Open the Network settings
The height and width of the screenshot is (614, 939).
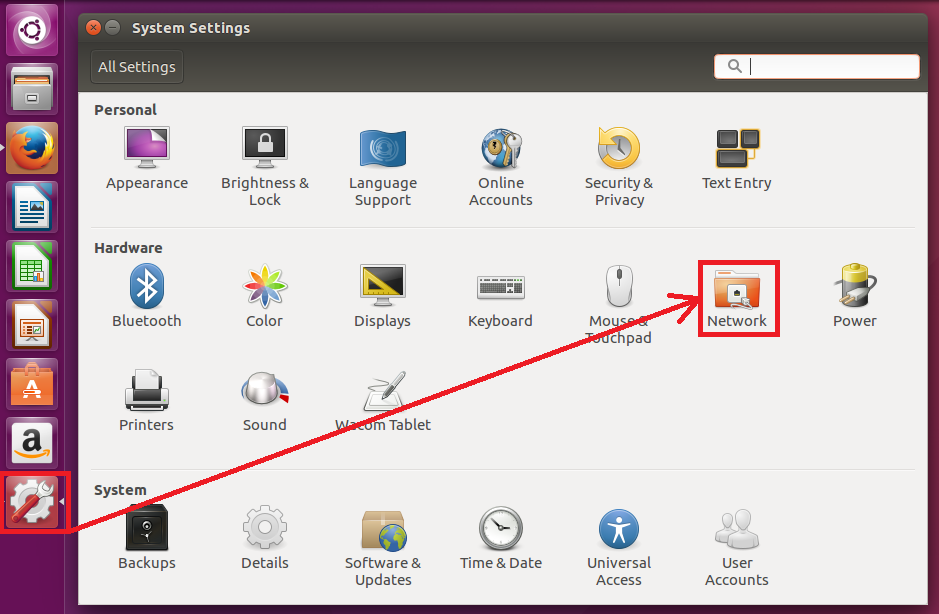coord(737,296)
